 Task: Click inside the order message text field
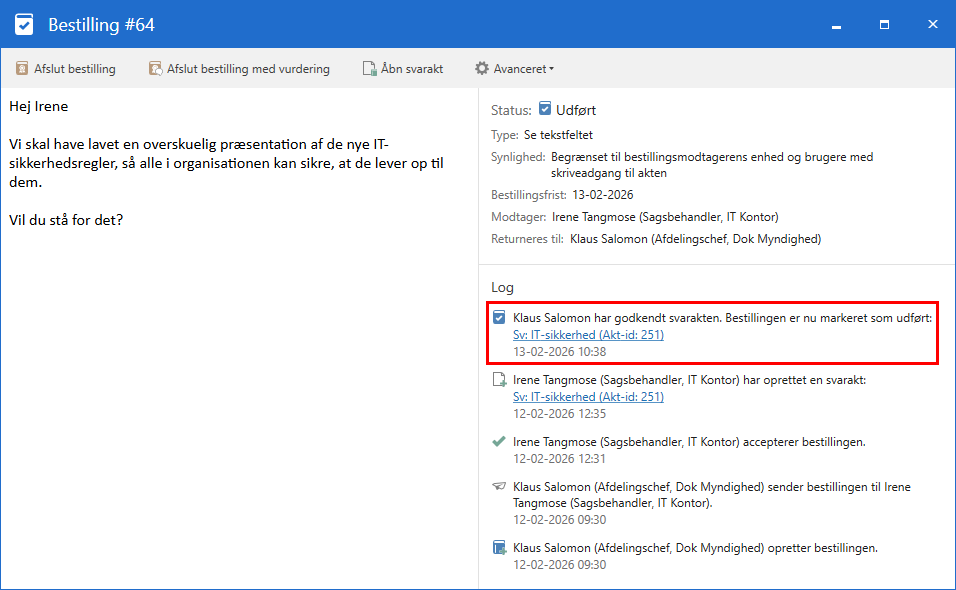pyautogui.click(x=240, y=350)
